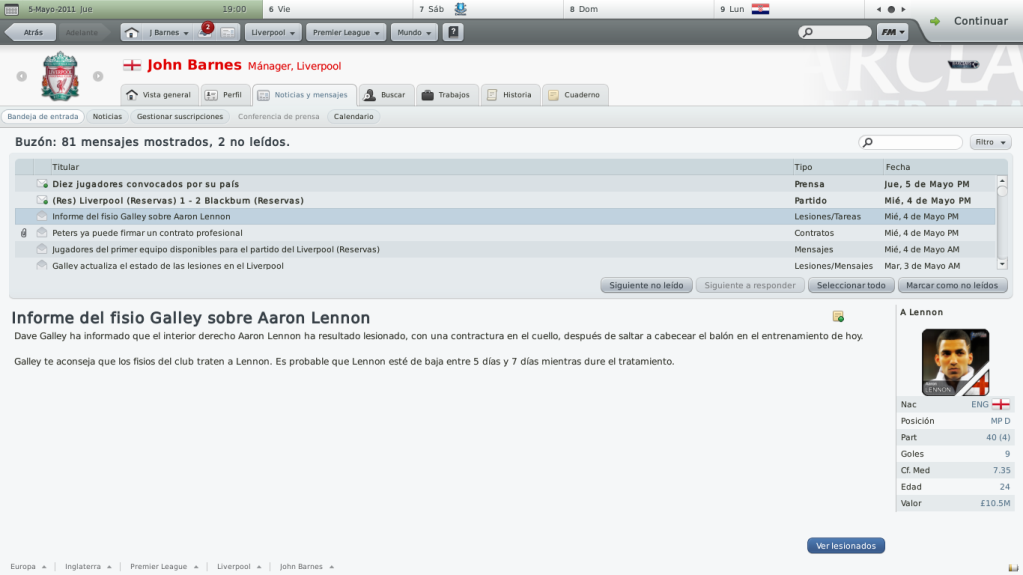1023x575 pixels.
Task: Open the Calendario sub-tab
Action: coord(354,116)
